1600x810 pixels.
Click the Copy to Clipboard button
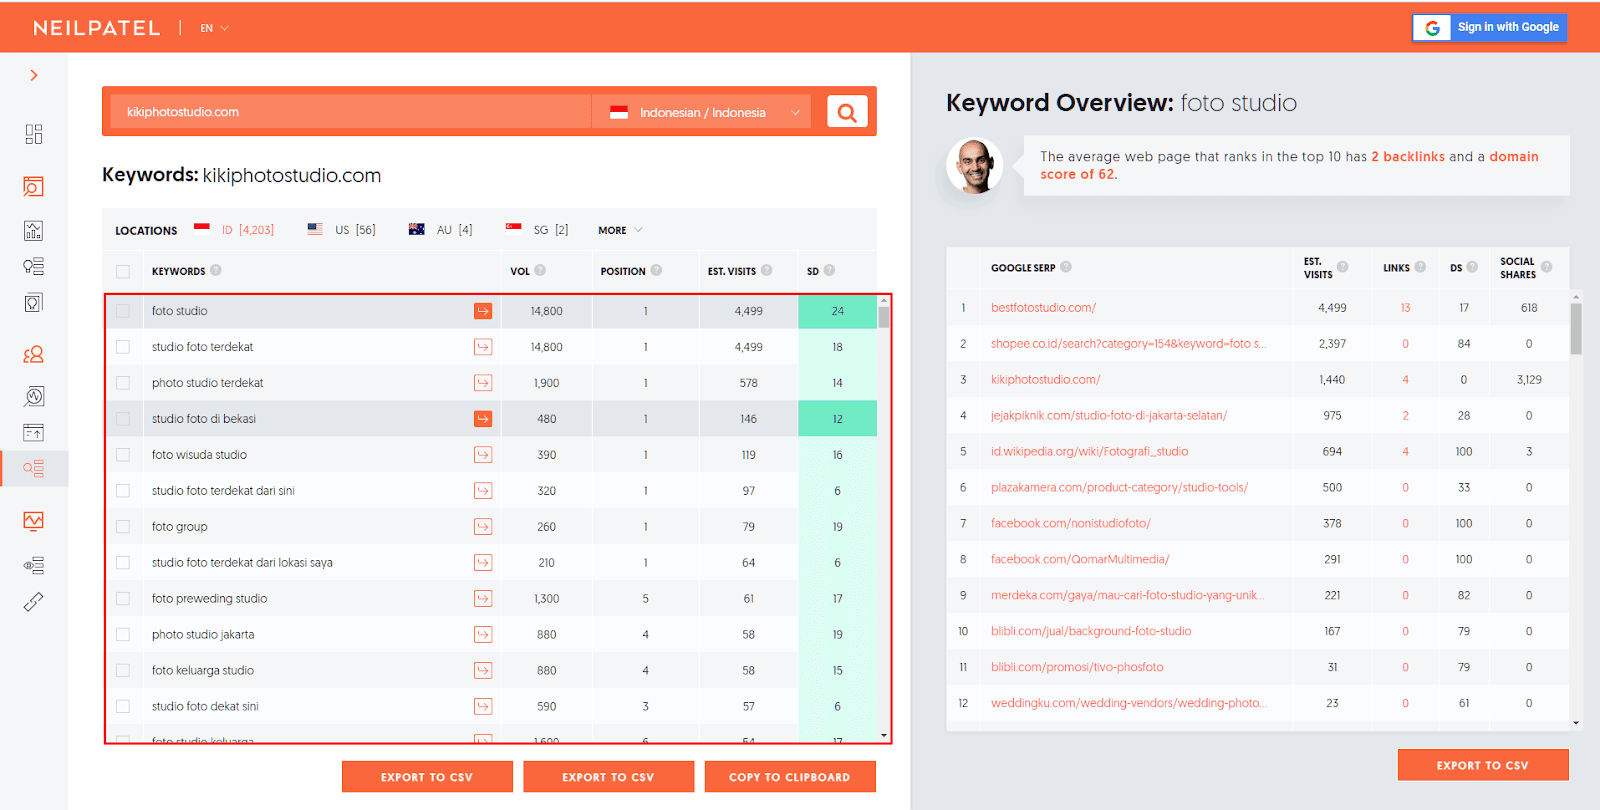[x=789, y=777]
